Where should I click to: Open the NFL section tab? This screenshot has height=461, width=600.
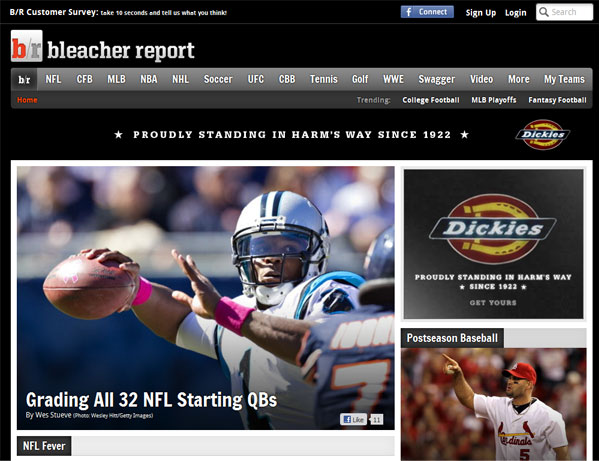(53, 79)
